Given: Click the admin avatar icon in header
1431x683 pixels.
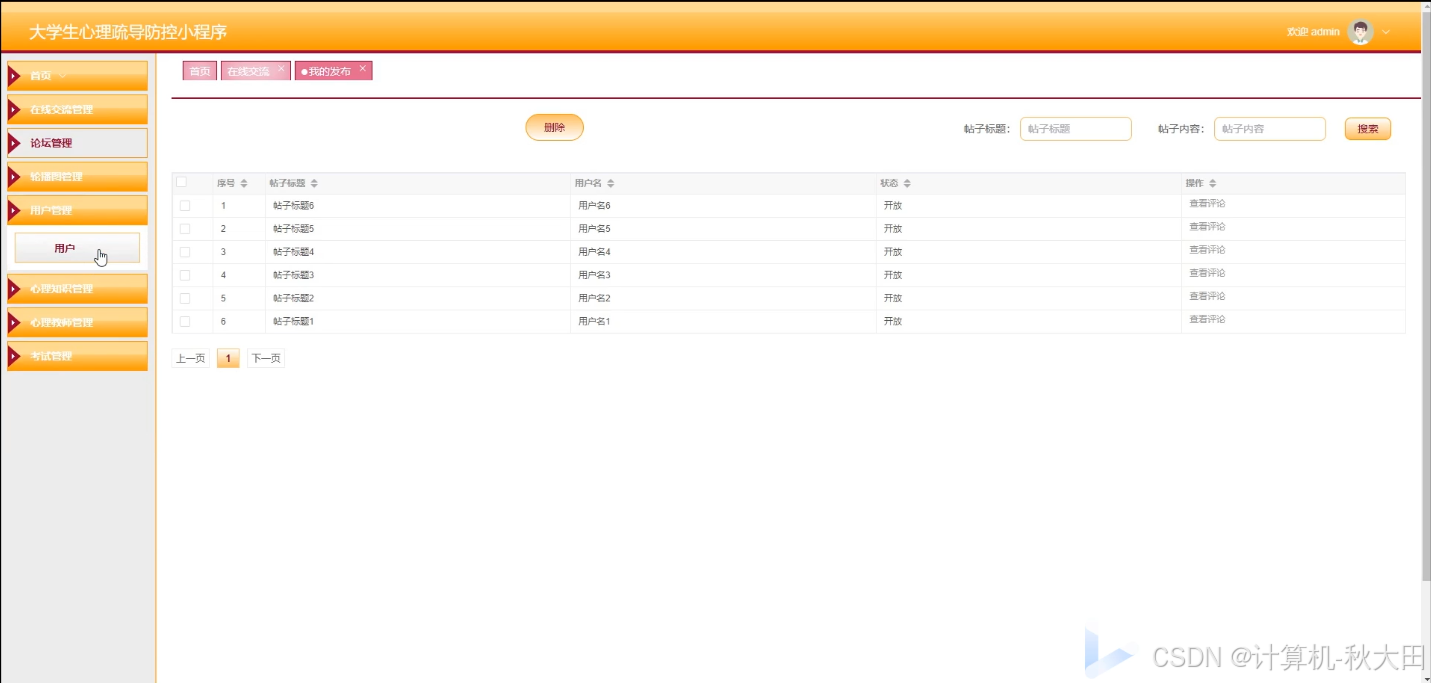Looking at the screenshot, I should click(1360, 32).
